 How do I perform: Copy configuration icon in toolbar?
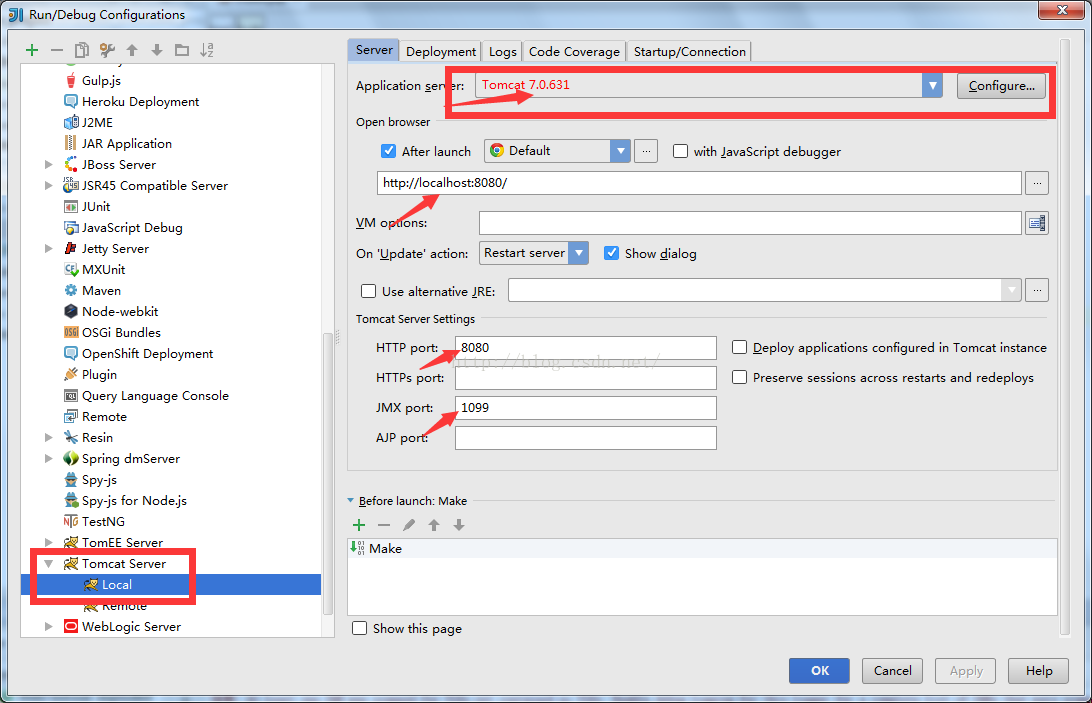tap(82, 50)
